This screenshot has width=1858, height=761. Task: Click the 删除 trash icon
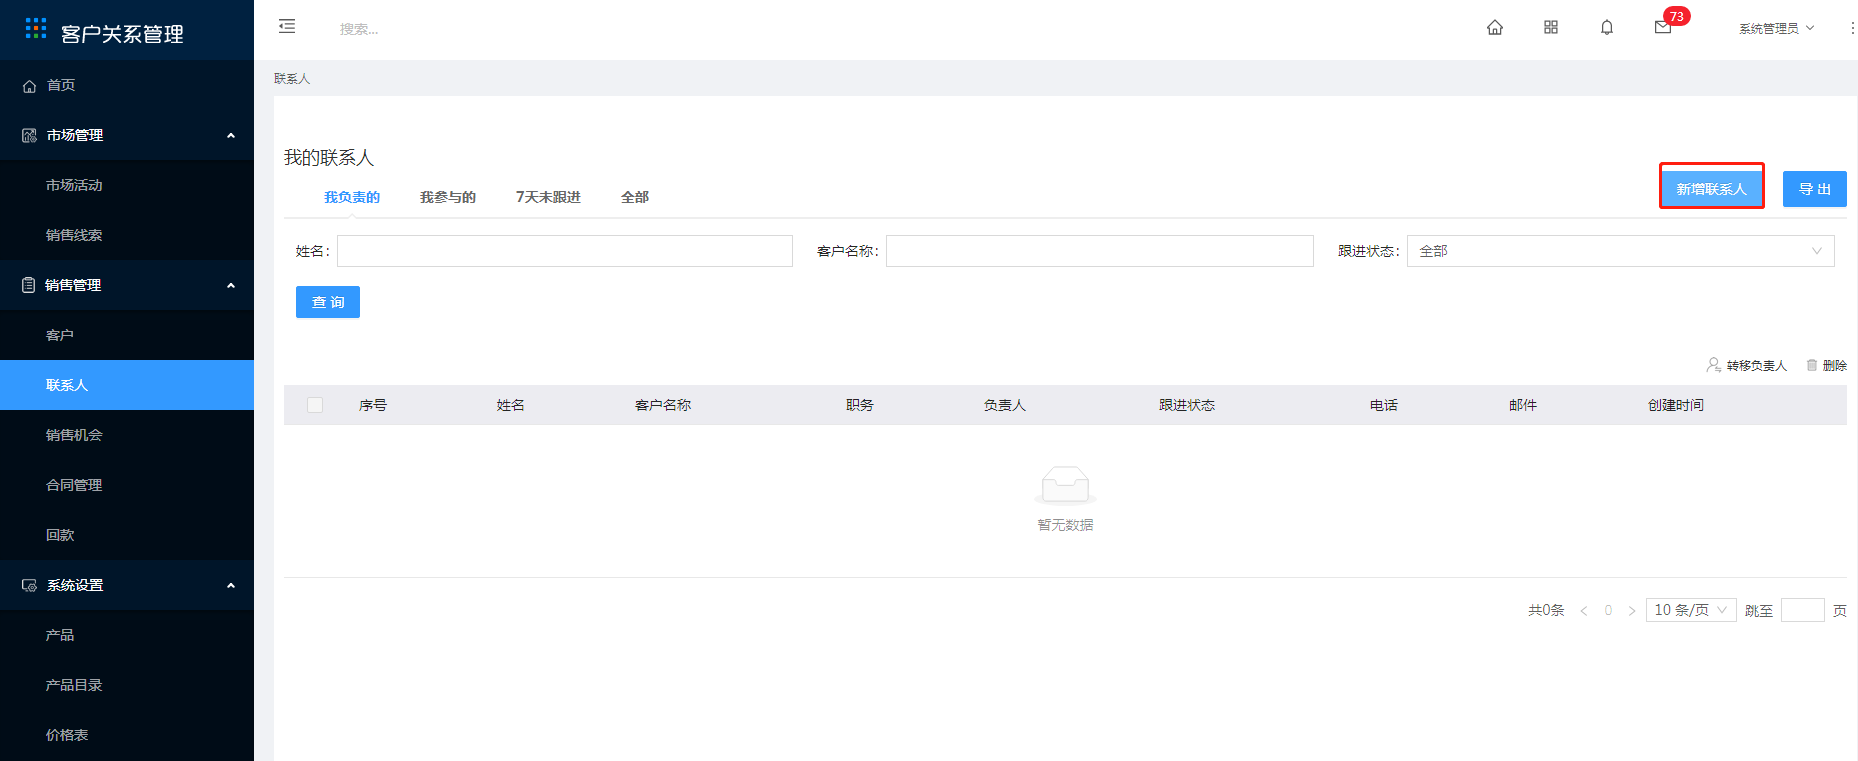(x=1812, y=365)
